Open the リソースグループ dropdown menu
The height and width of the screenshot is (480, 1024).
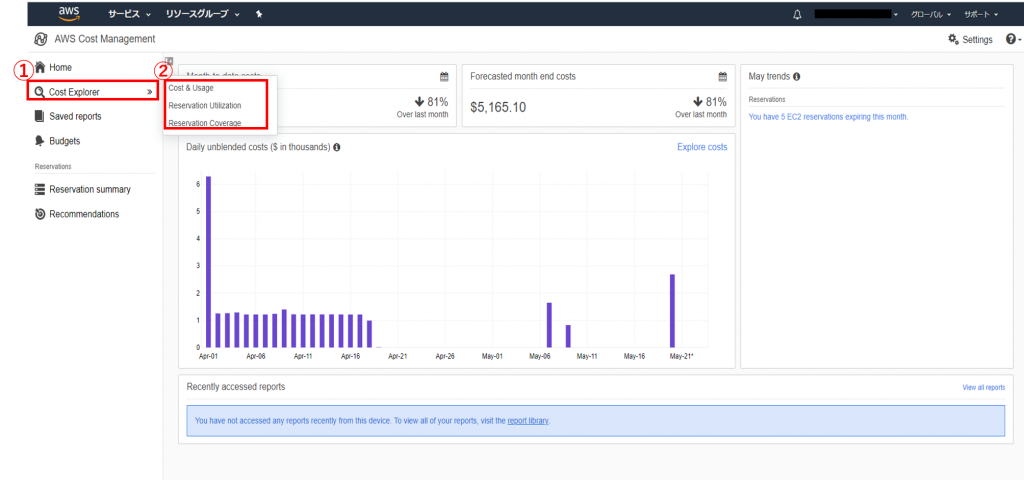tap(202, 14)
